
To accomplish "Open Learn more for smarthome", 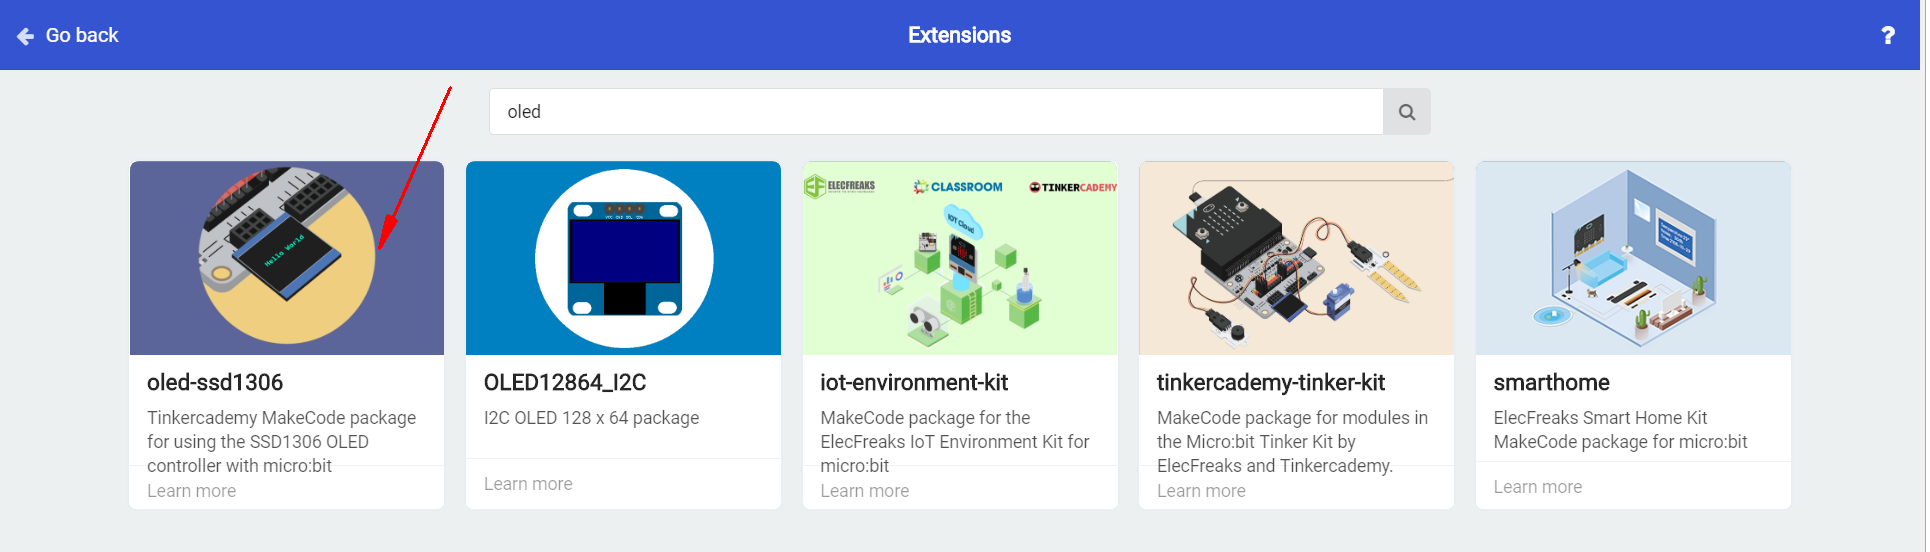I will point(1538,487).
